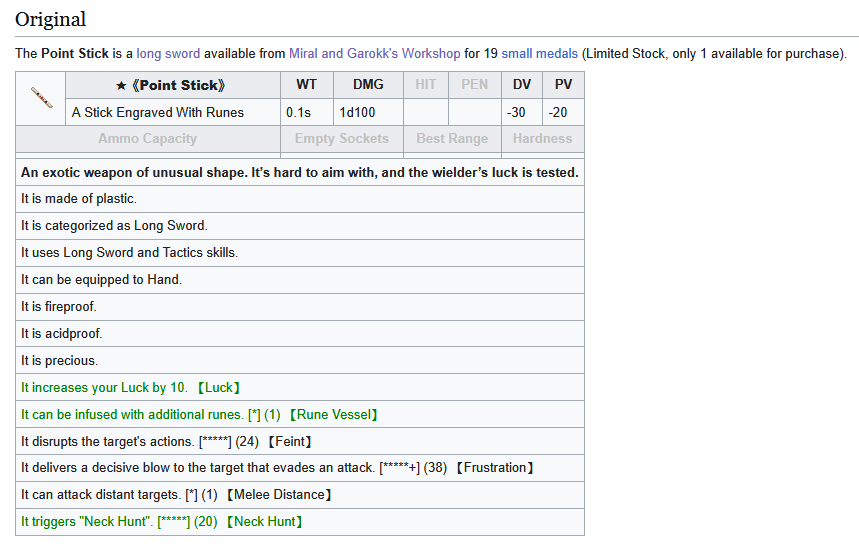Image resolution: width=859 pixels, height=550 pixels.
Task: Click the Best Range header
Action: [453, 139]
